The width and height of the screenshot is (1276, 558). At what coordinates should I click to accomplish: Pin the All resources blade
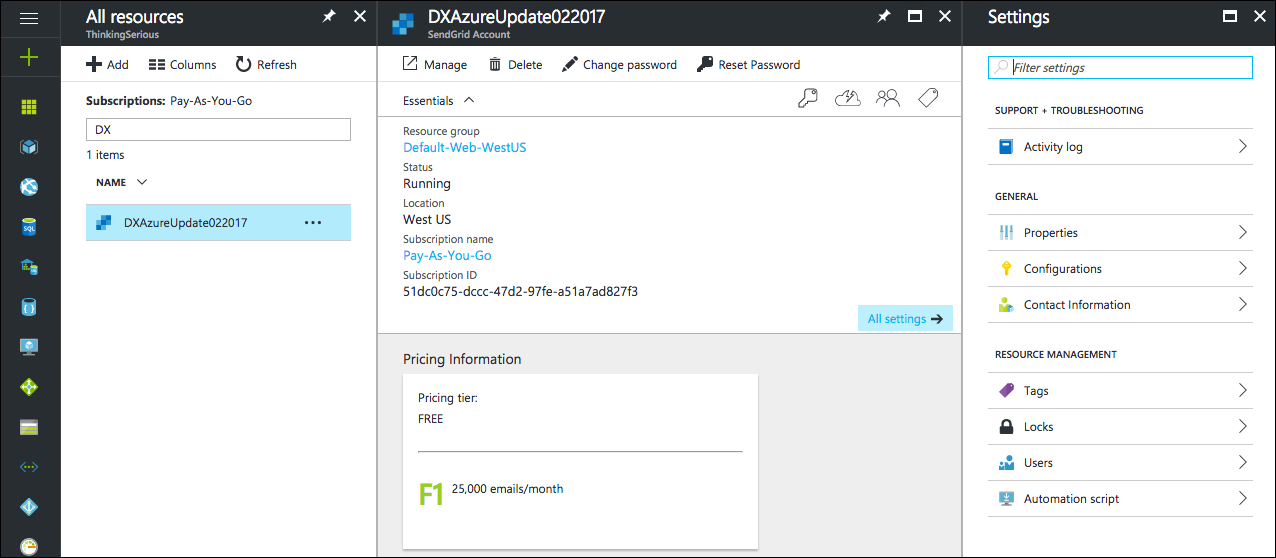[x=329, y=17]
